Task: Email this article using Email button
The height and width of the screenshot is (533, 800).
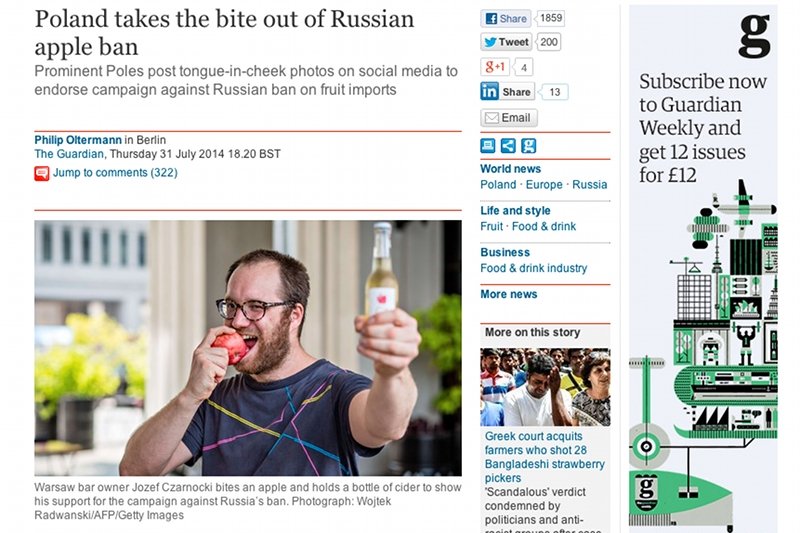Action: (509, 118)
